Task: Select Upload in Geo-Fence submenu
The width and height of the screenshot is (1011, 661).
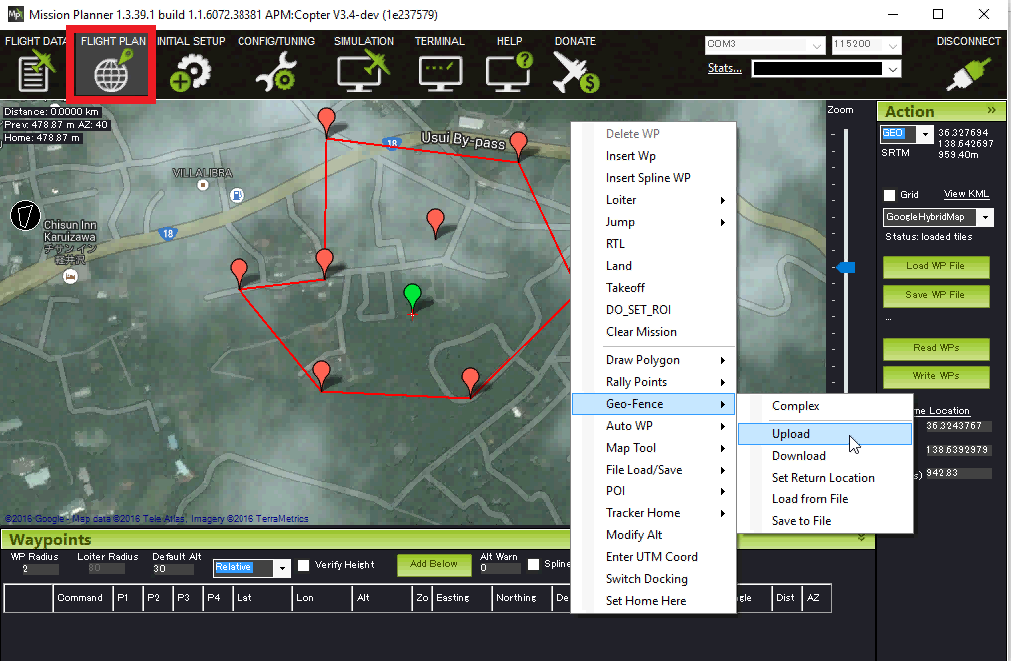Action: tap(791, 434)
